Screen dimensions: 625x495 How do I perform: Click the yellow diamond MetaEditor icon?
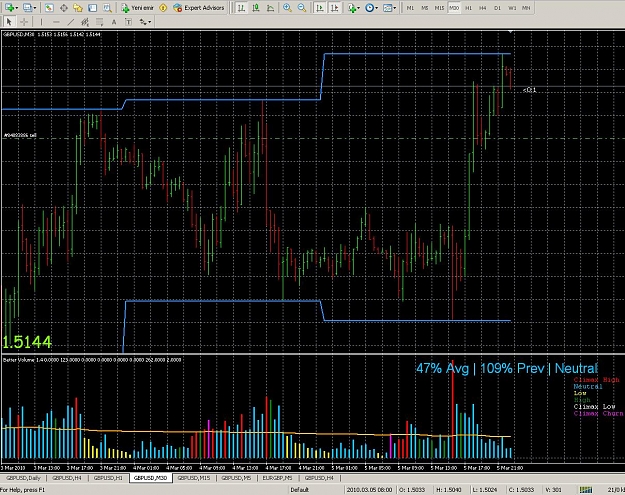[x=163, y=8]
